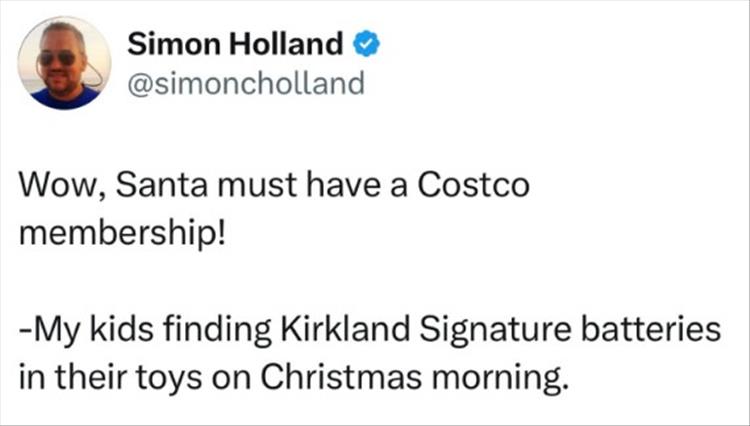Click Simon Holland's profile avatar photo
The height and width of the screenshot is (426, 750).
[65, 62]
